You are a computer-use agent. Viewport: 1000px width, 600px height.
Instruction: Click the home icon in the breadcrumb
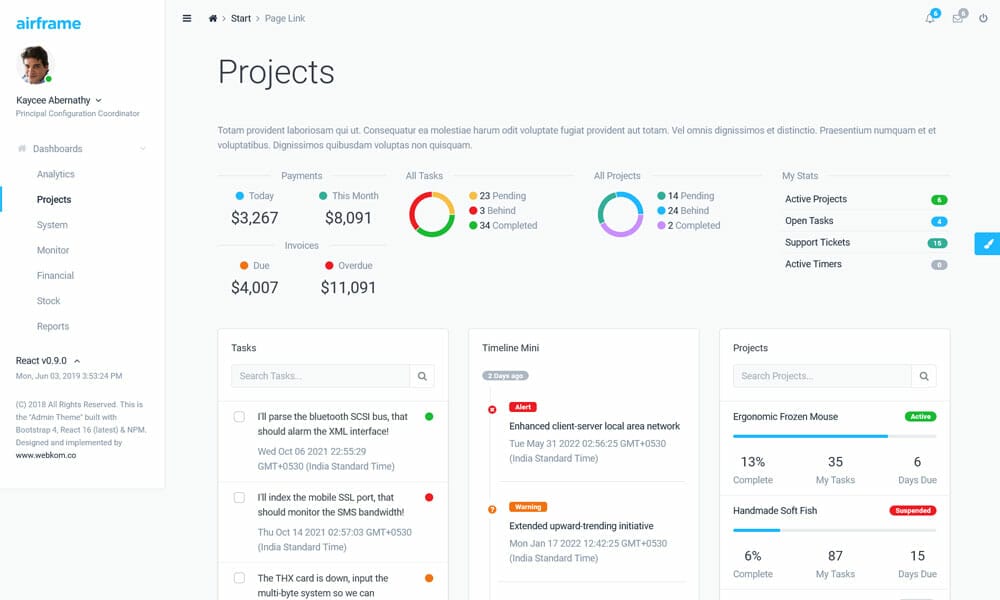(x=212, y=18)
